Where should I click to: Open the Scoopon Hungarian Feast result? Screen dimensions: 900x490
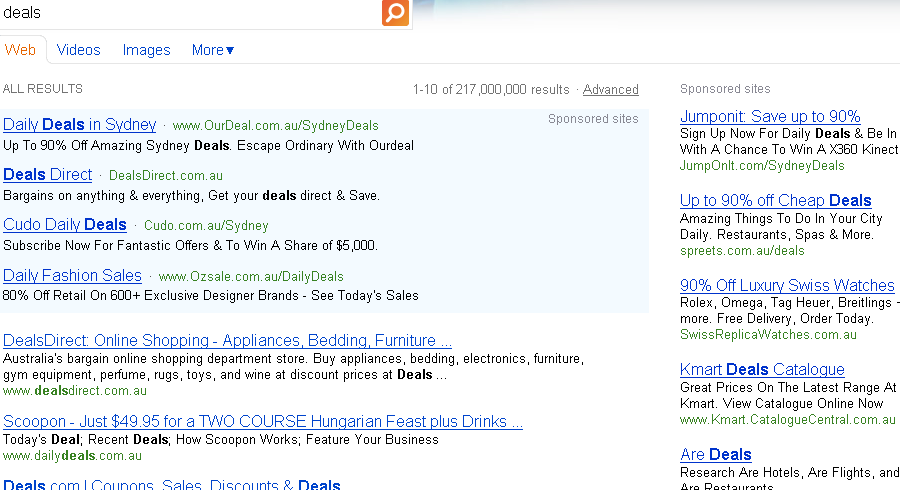[x=263, y=421]
